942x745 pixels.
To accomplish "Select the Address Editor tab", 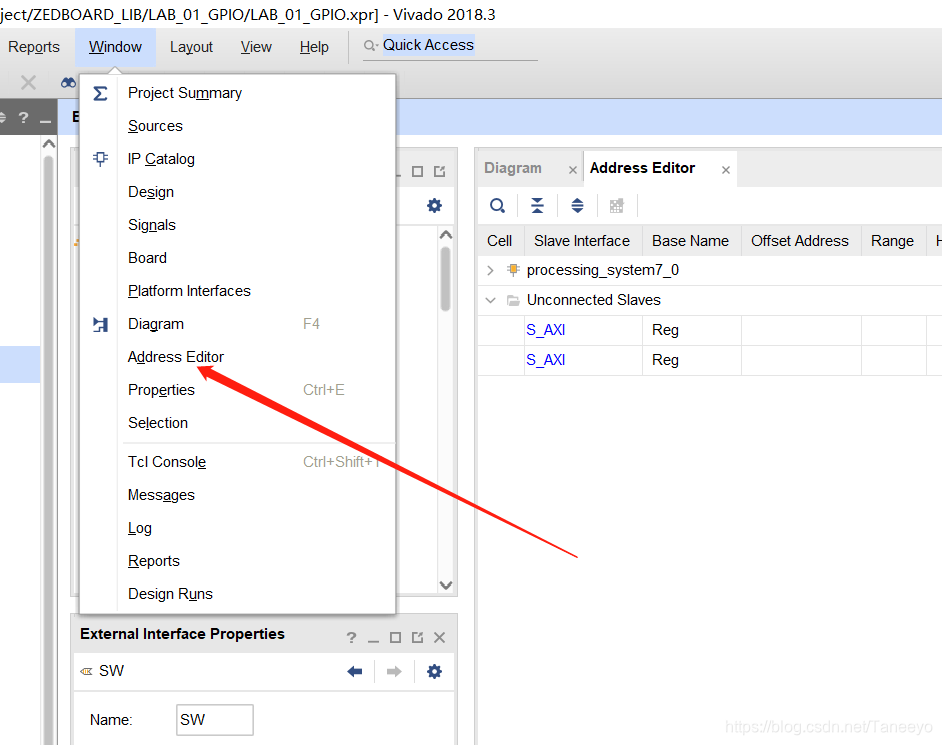I will coord(642,168).
